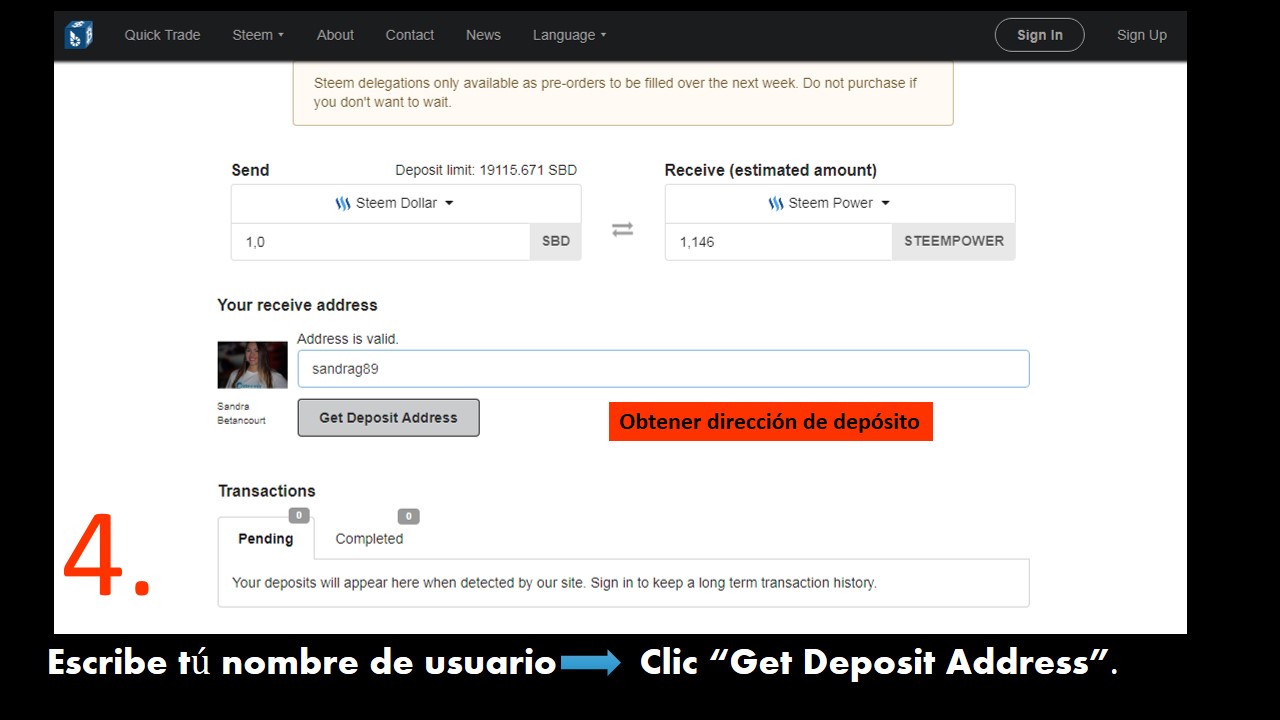Click the 'Transactions' heading
Screen dimensions: 1280x720
point(267,491)
